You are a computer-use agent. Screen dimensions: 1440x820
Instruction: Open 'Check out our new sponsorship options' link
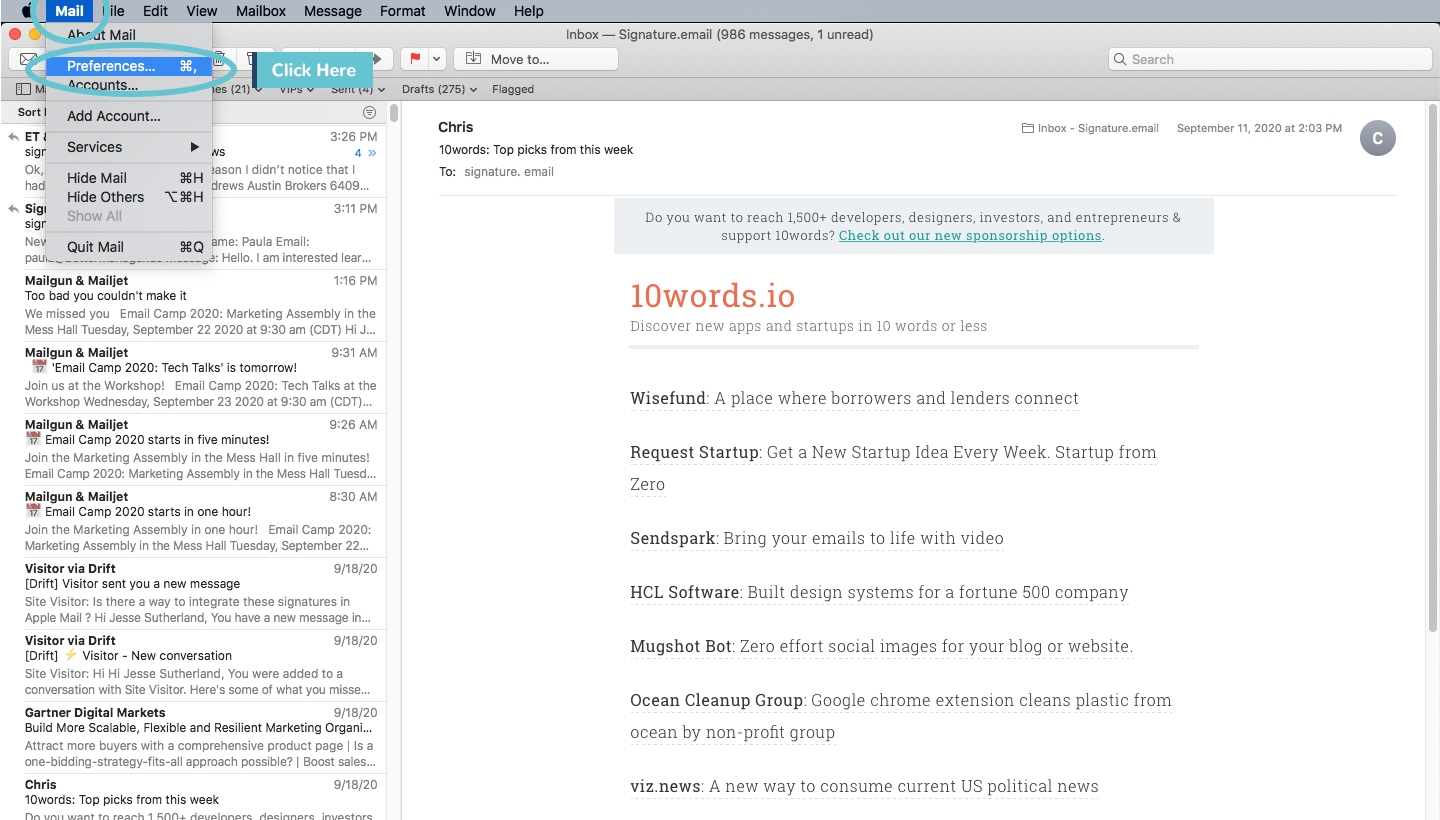point(970,236)
